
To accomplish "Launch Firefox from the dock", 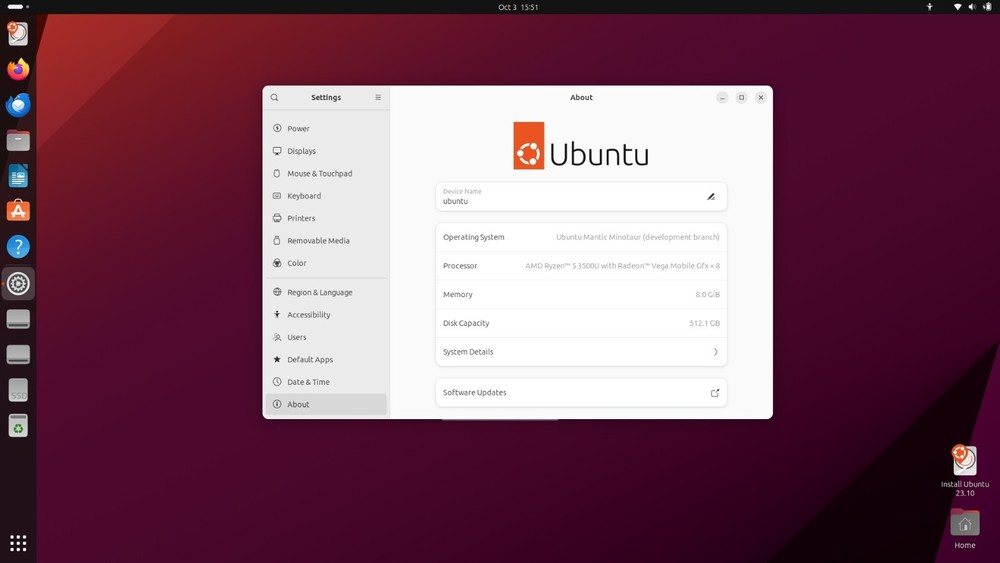I will [18, 69].
